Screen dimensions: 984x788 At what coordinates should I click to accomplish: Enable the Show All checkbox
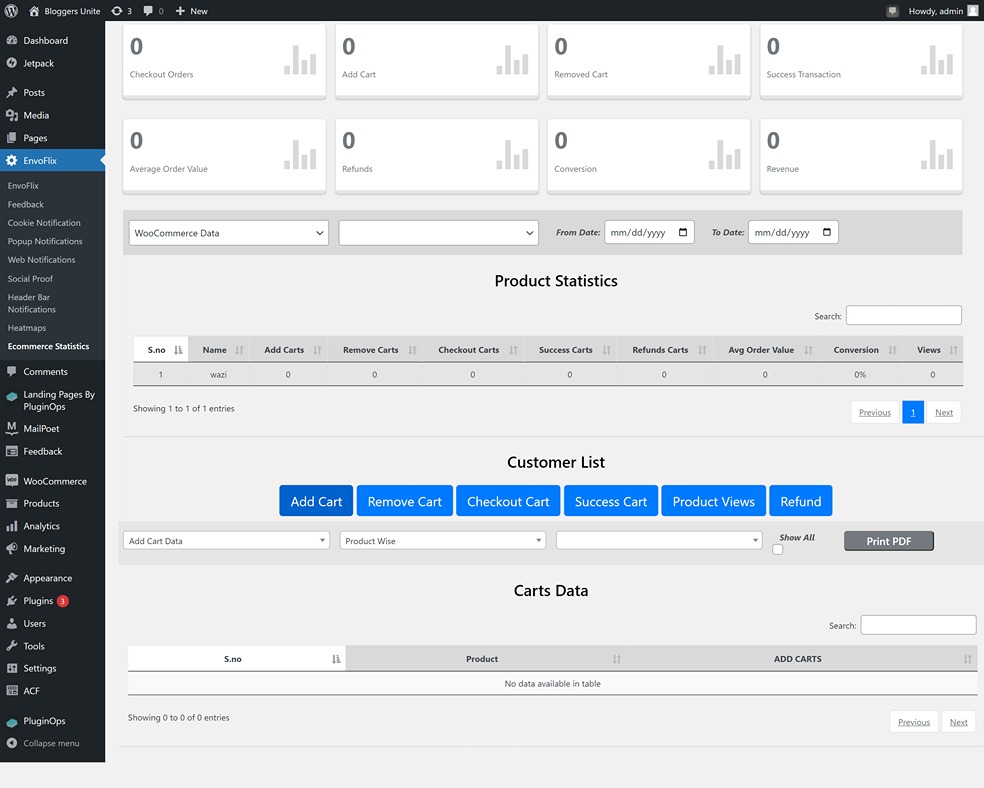coord(777,549)
